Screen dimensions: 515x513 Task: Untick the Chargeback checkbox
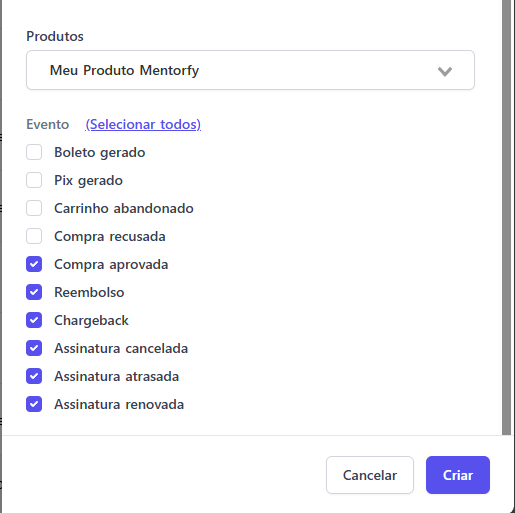[x=34, y=320]
